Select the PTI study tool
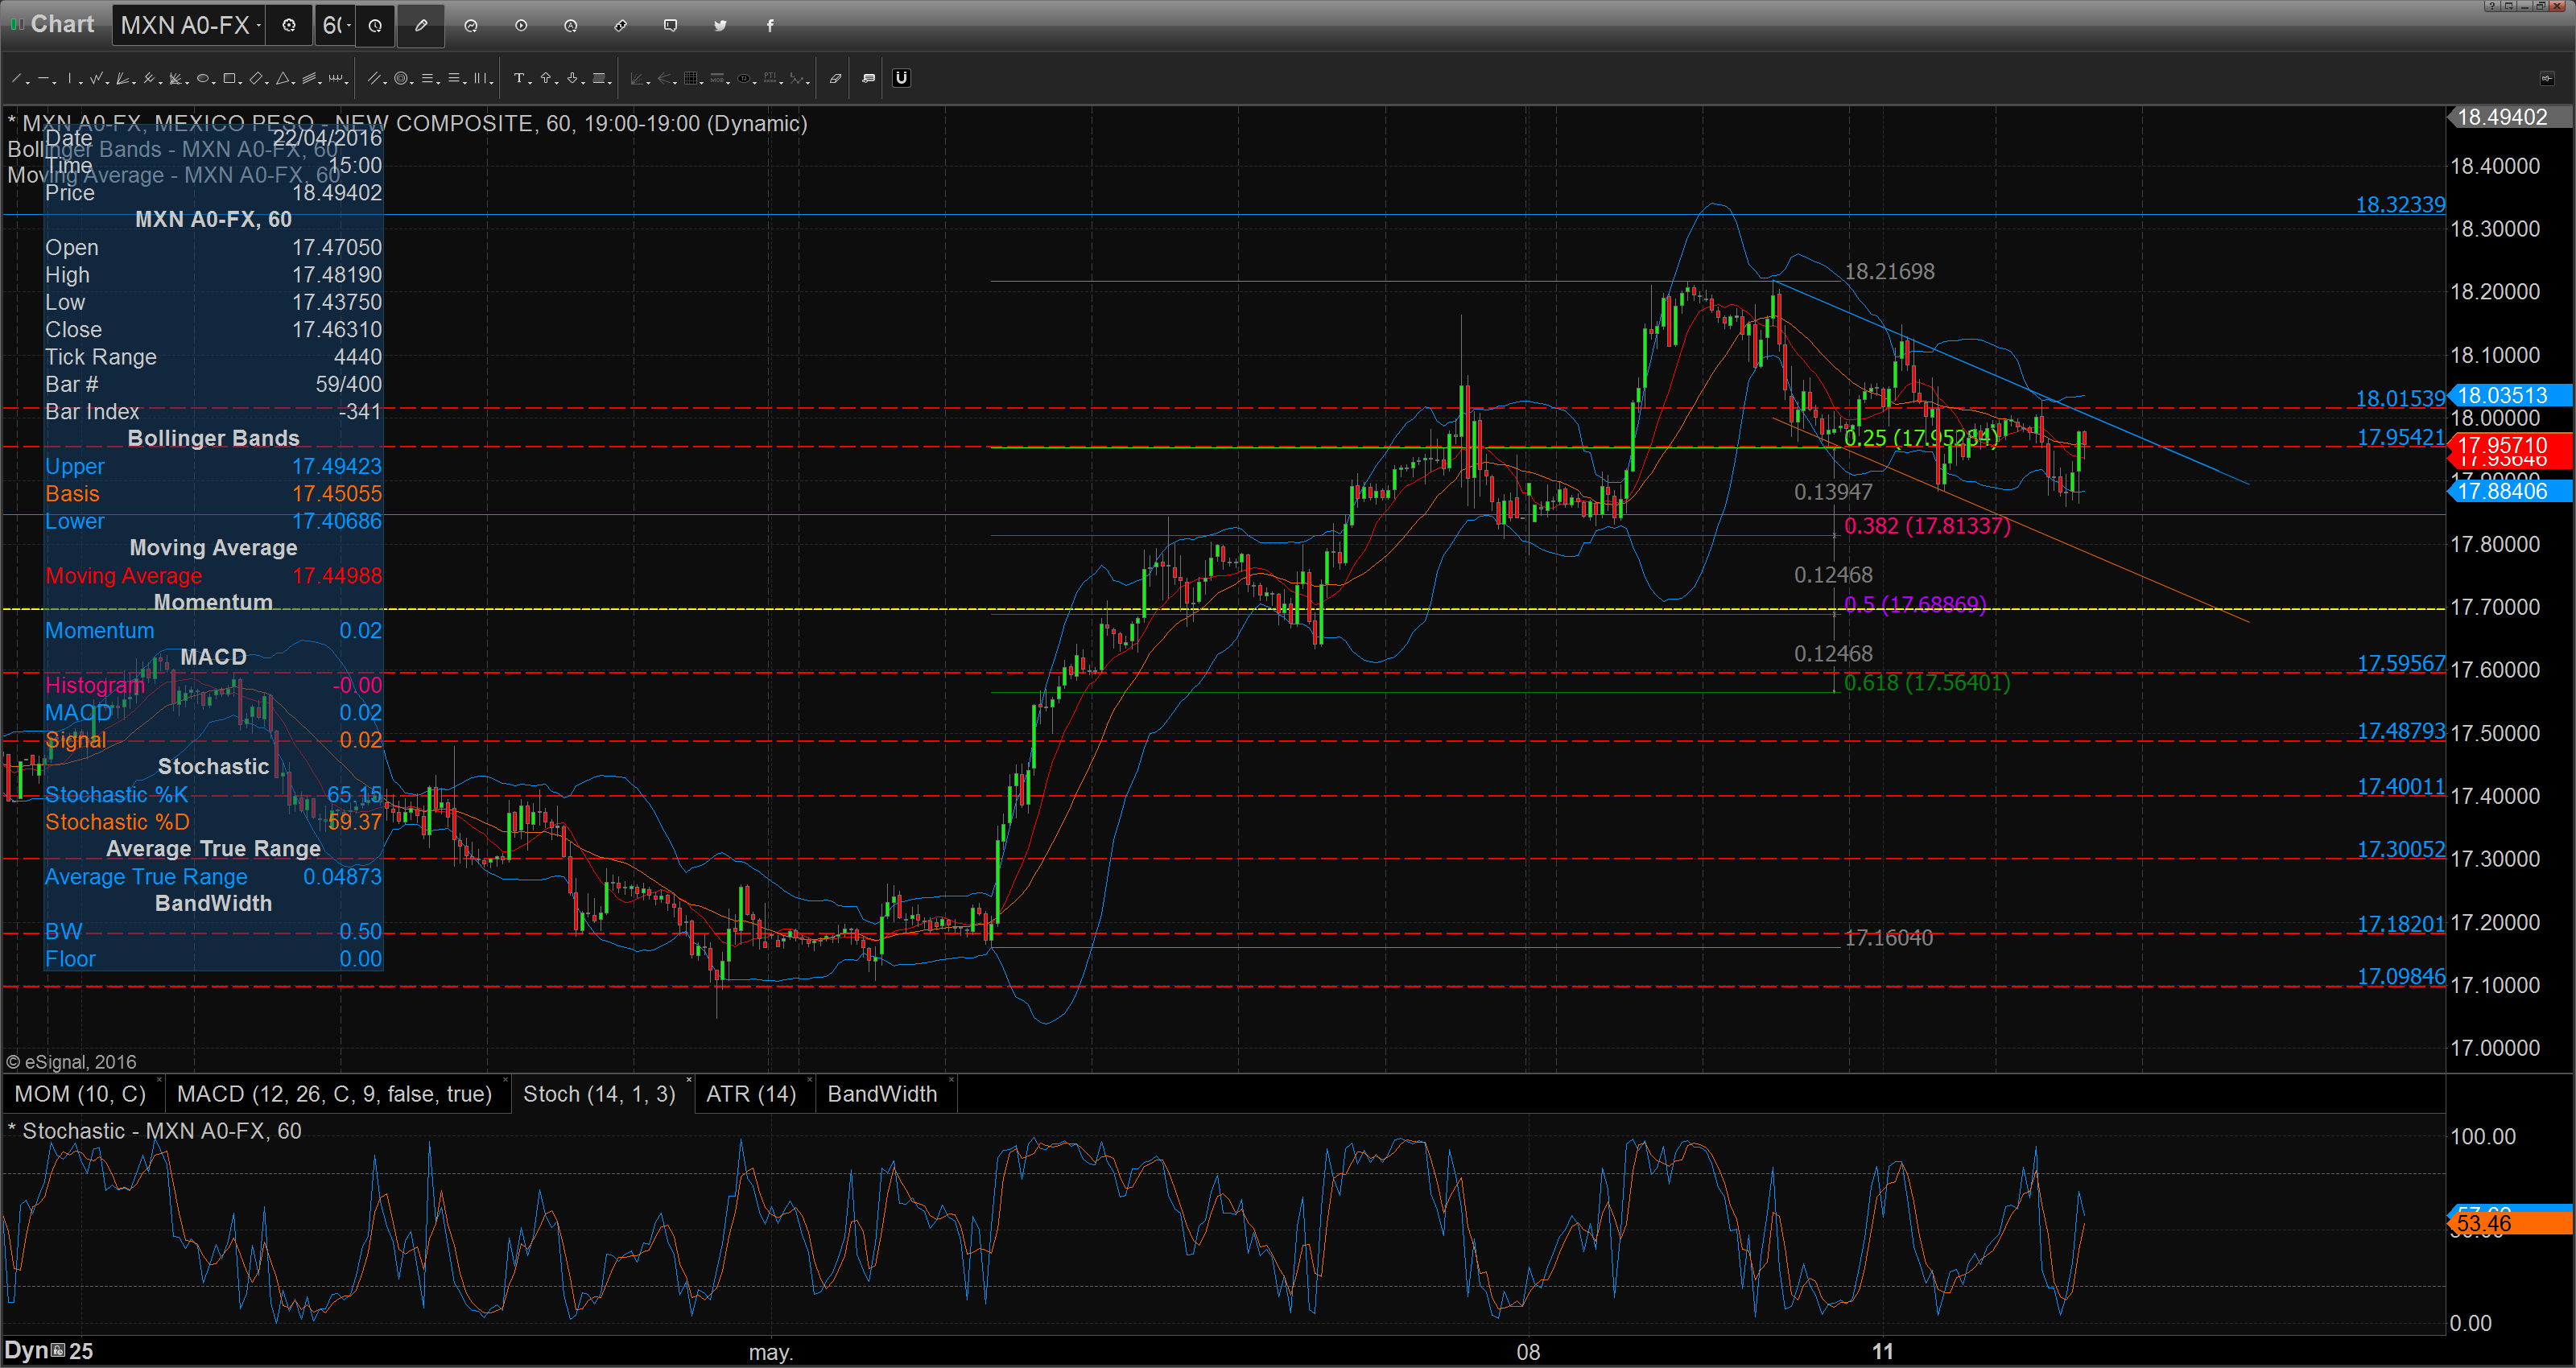The image size is (2576, 1368). tap(770, 78)
